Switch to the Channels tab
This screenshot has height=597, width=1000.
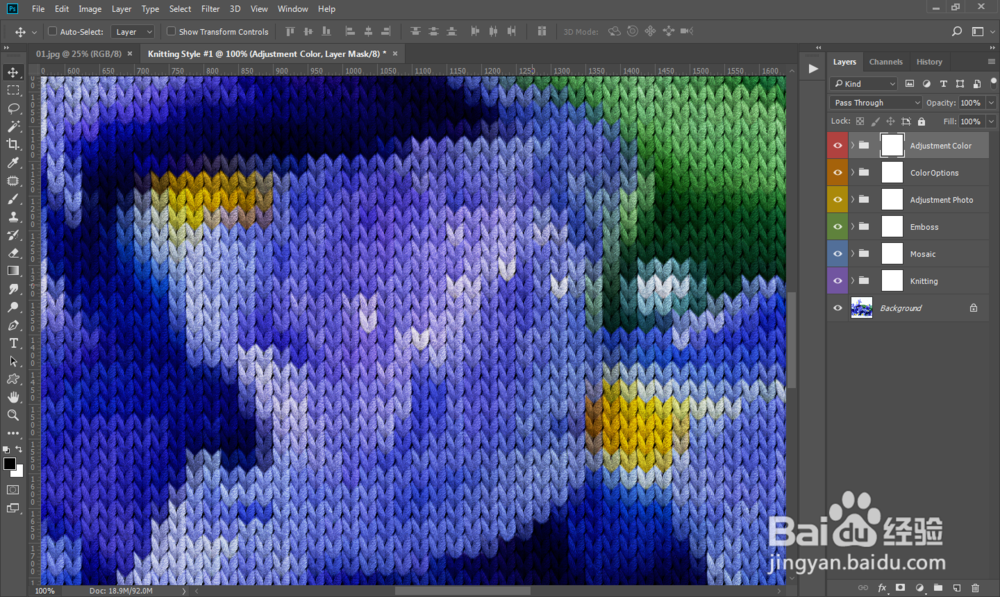[x=886, y=61]
